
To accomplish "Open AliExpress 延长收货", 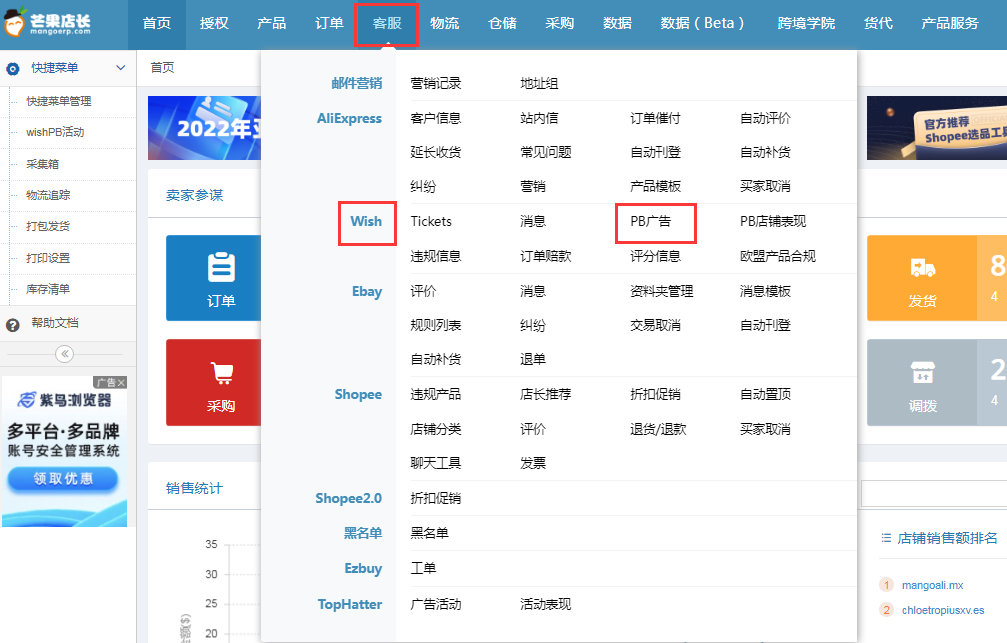I will point(435,152).
